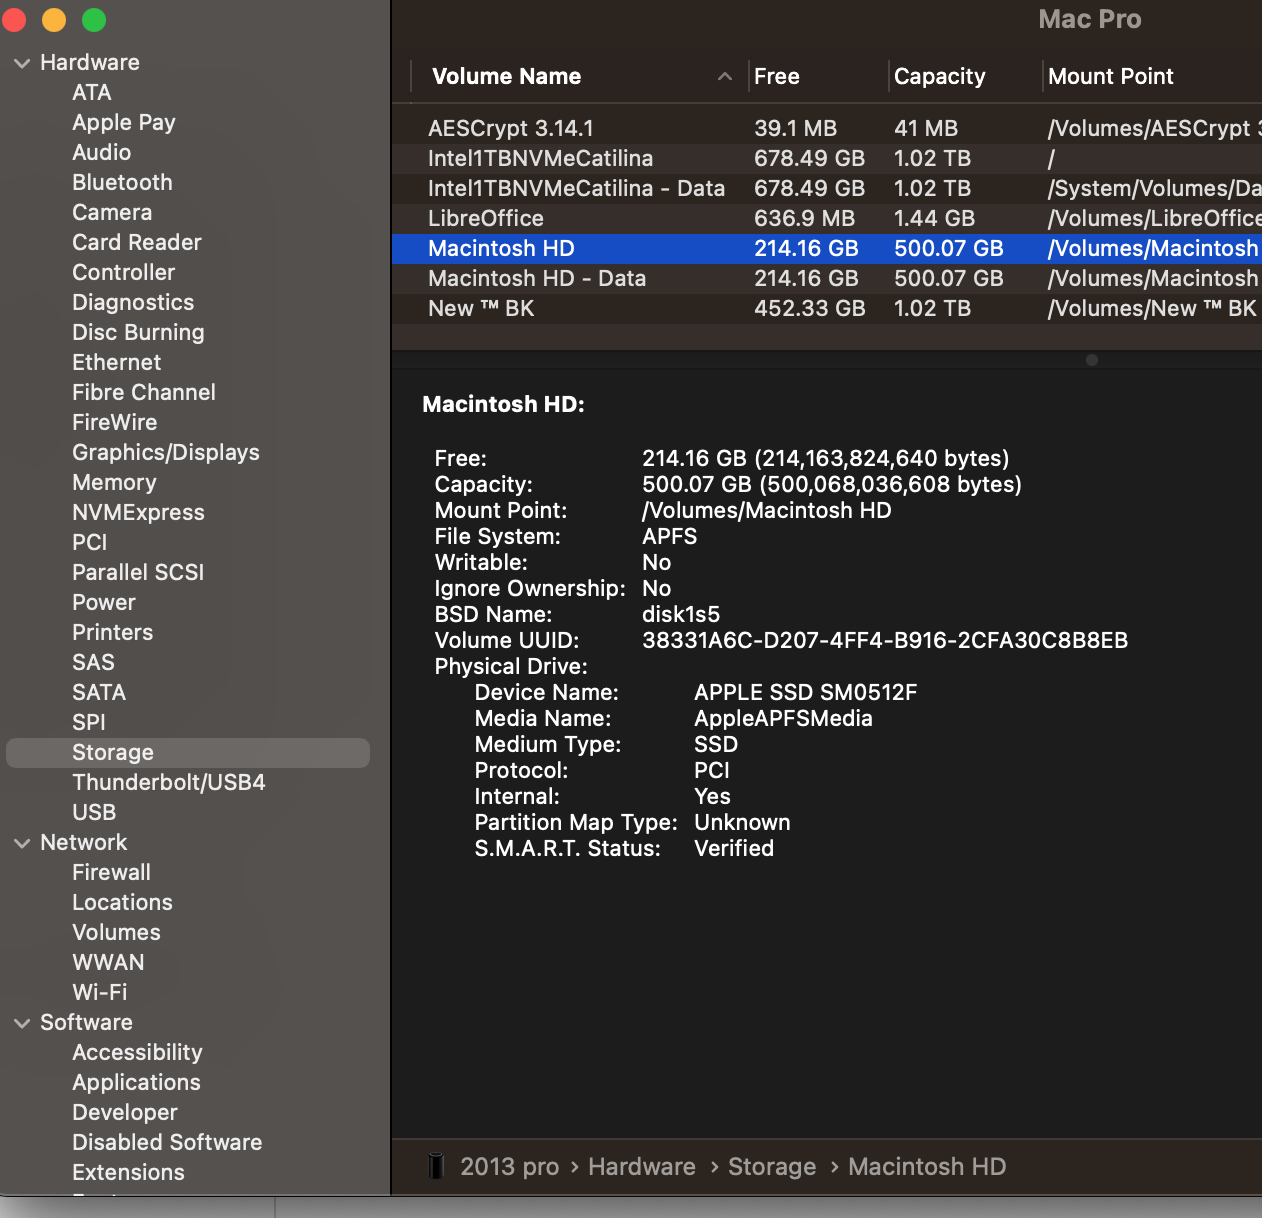Select the LibreOffice volume row
Viewport: 1262px width, 1218px height.
[x=827, y=218]
